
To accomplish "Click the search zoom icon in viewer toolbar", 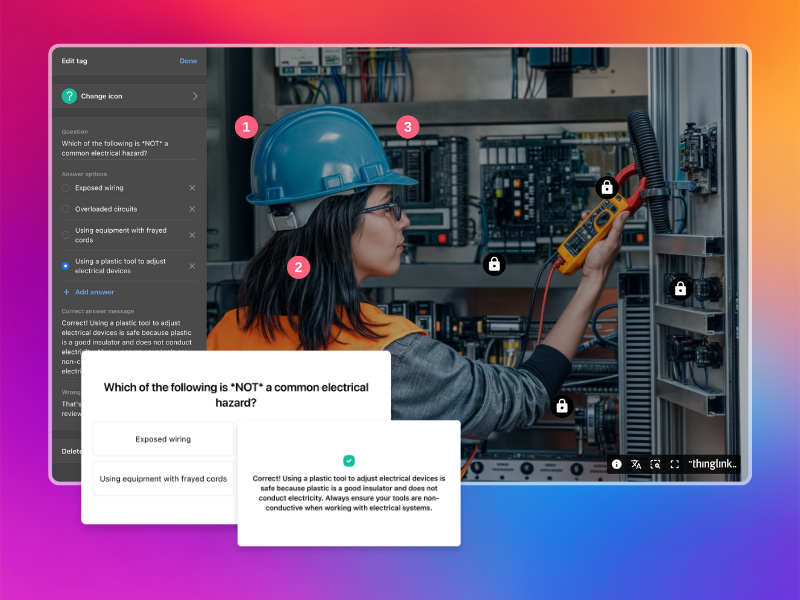I will pyautogui.click(x=656, y=464).
